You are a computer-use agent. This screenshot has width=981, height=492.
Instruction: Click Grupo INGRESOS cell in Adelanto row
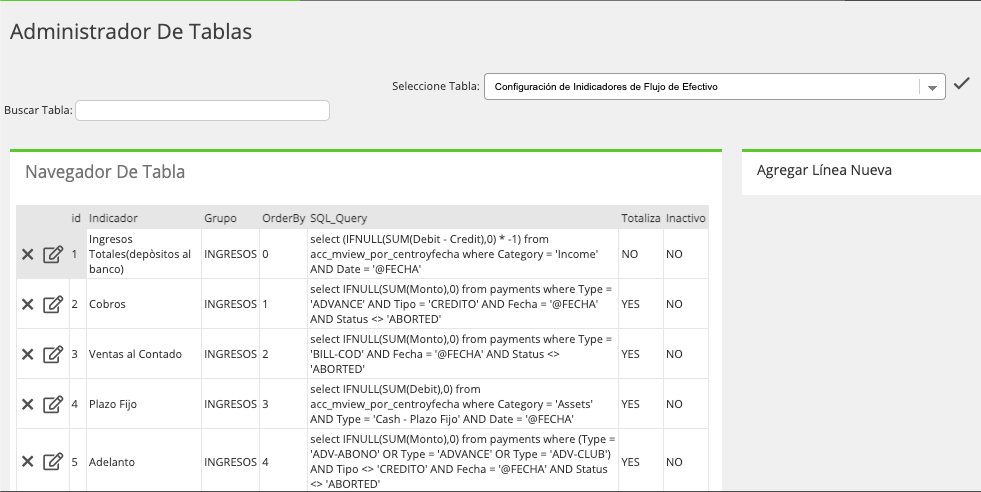point(230,462)
